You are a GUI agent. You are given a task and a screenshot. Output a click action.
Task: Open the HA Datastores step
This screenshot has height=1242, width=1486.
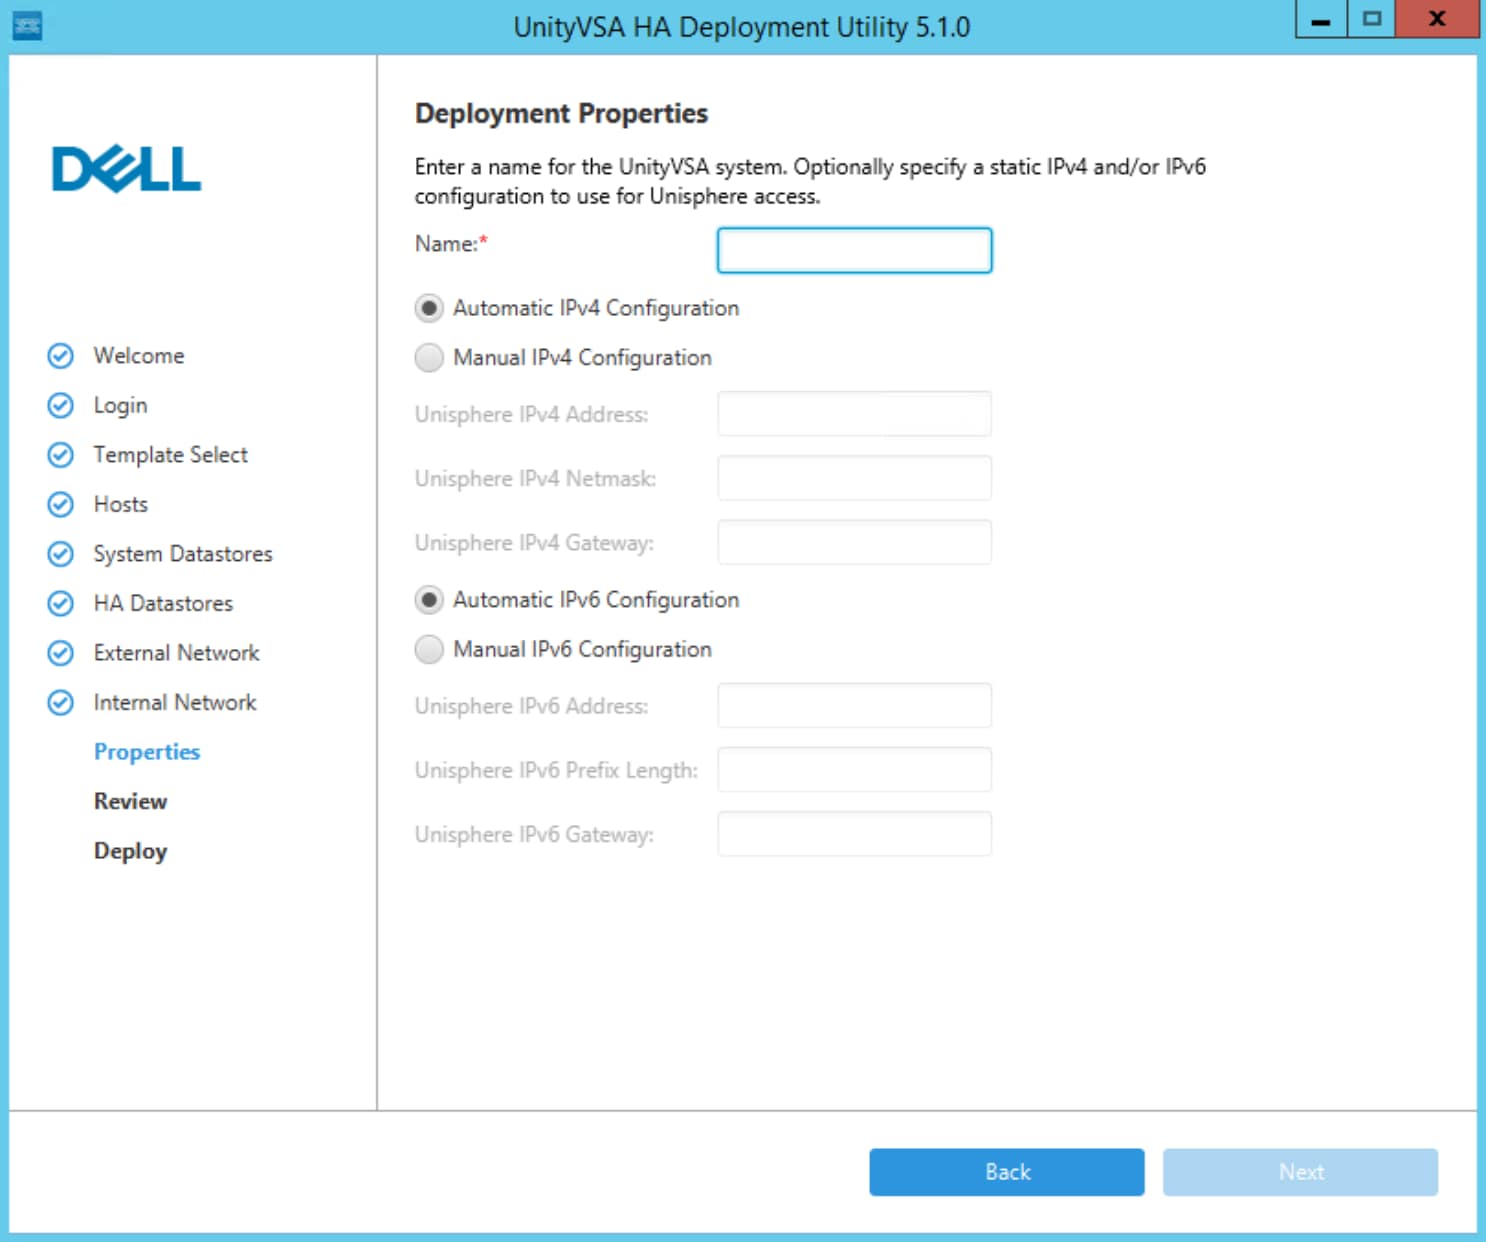pos(163,603)
